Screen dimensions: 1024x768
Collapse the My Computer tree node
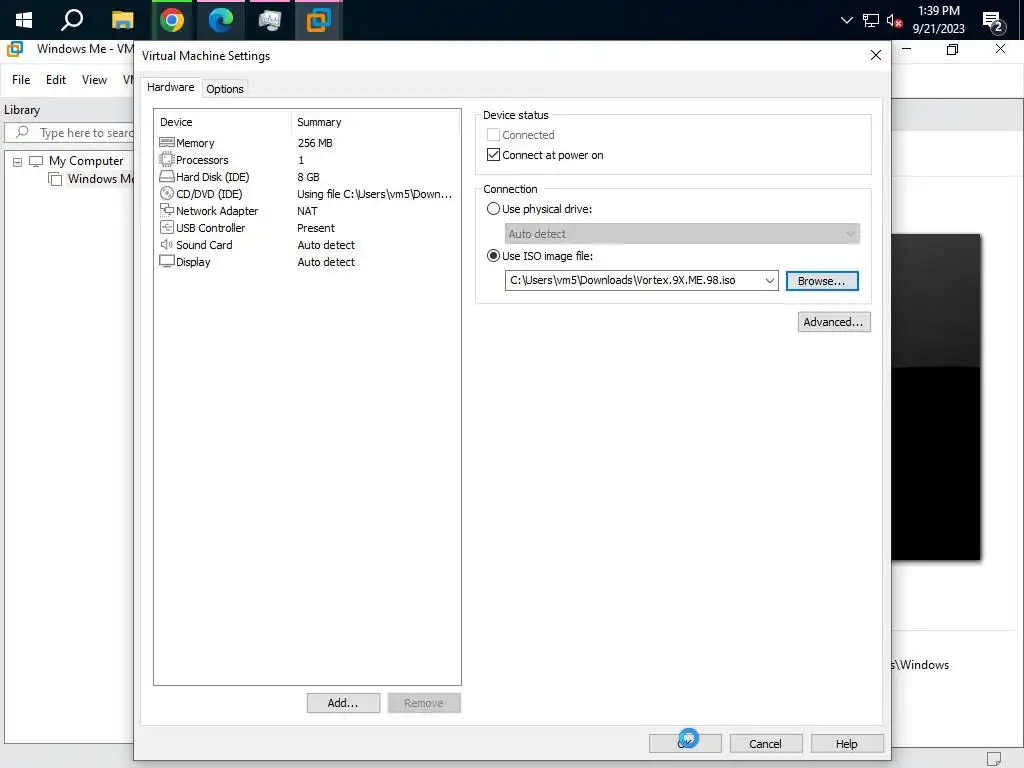(18, 161)
